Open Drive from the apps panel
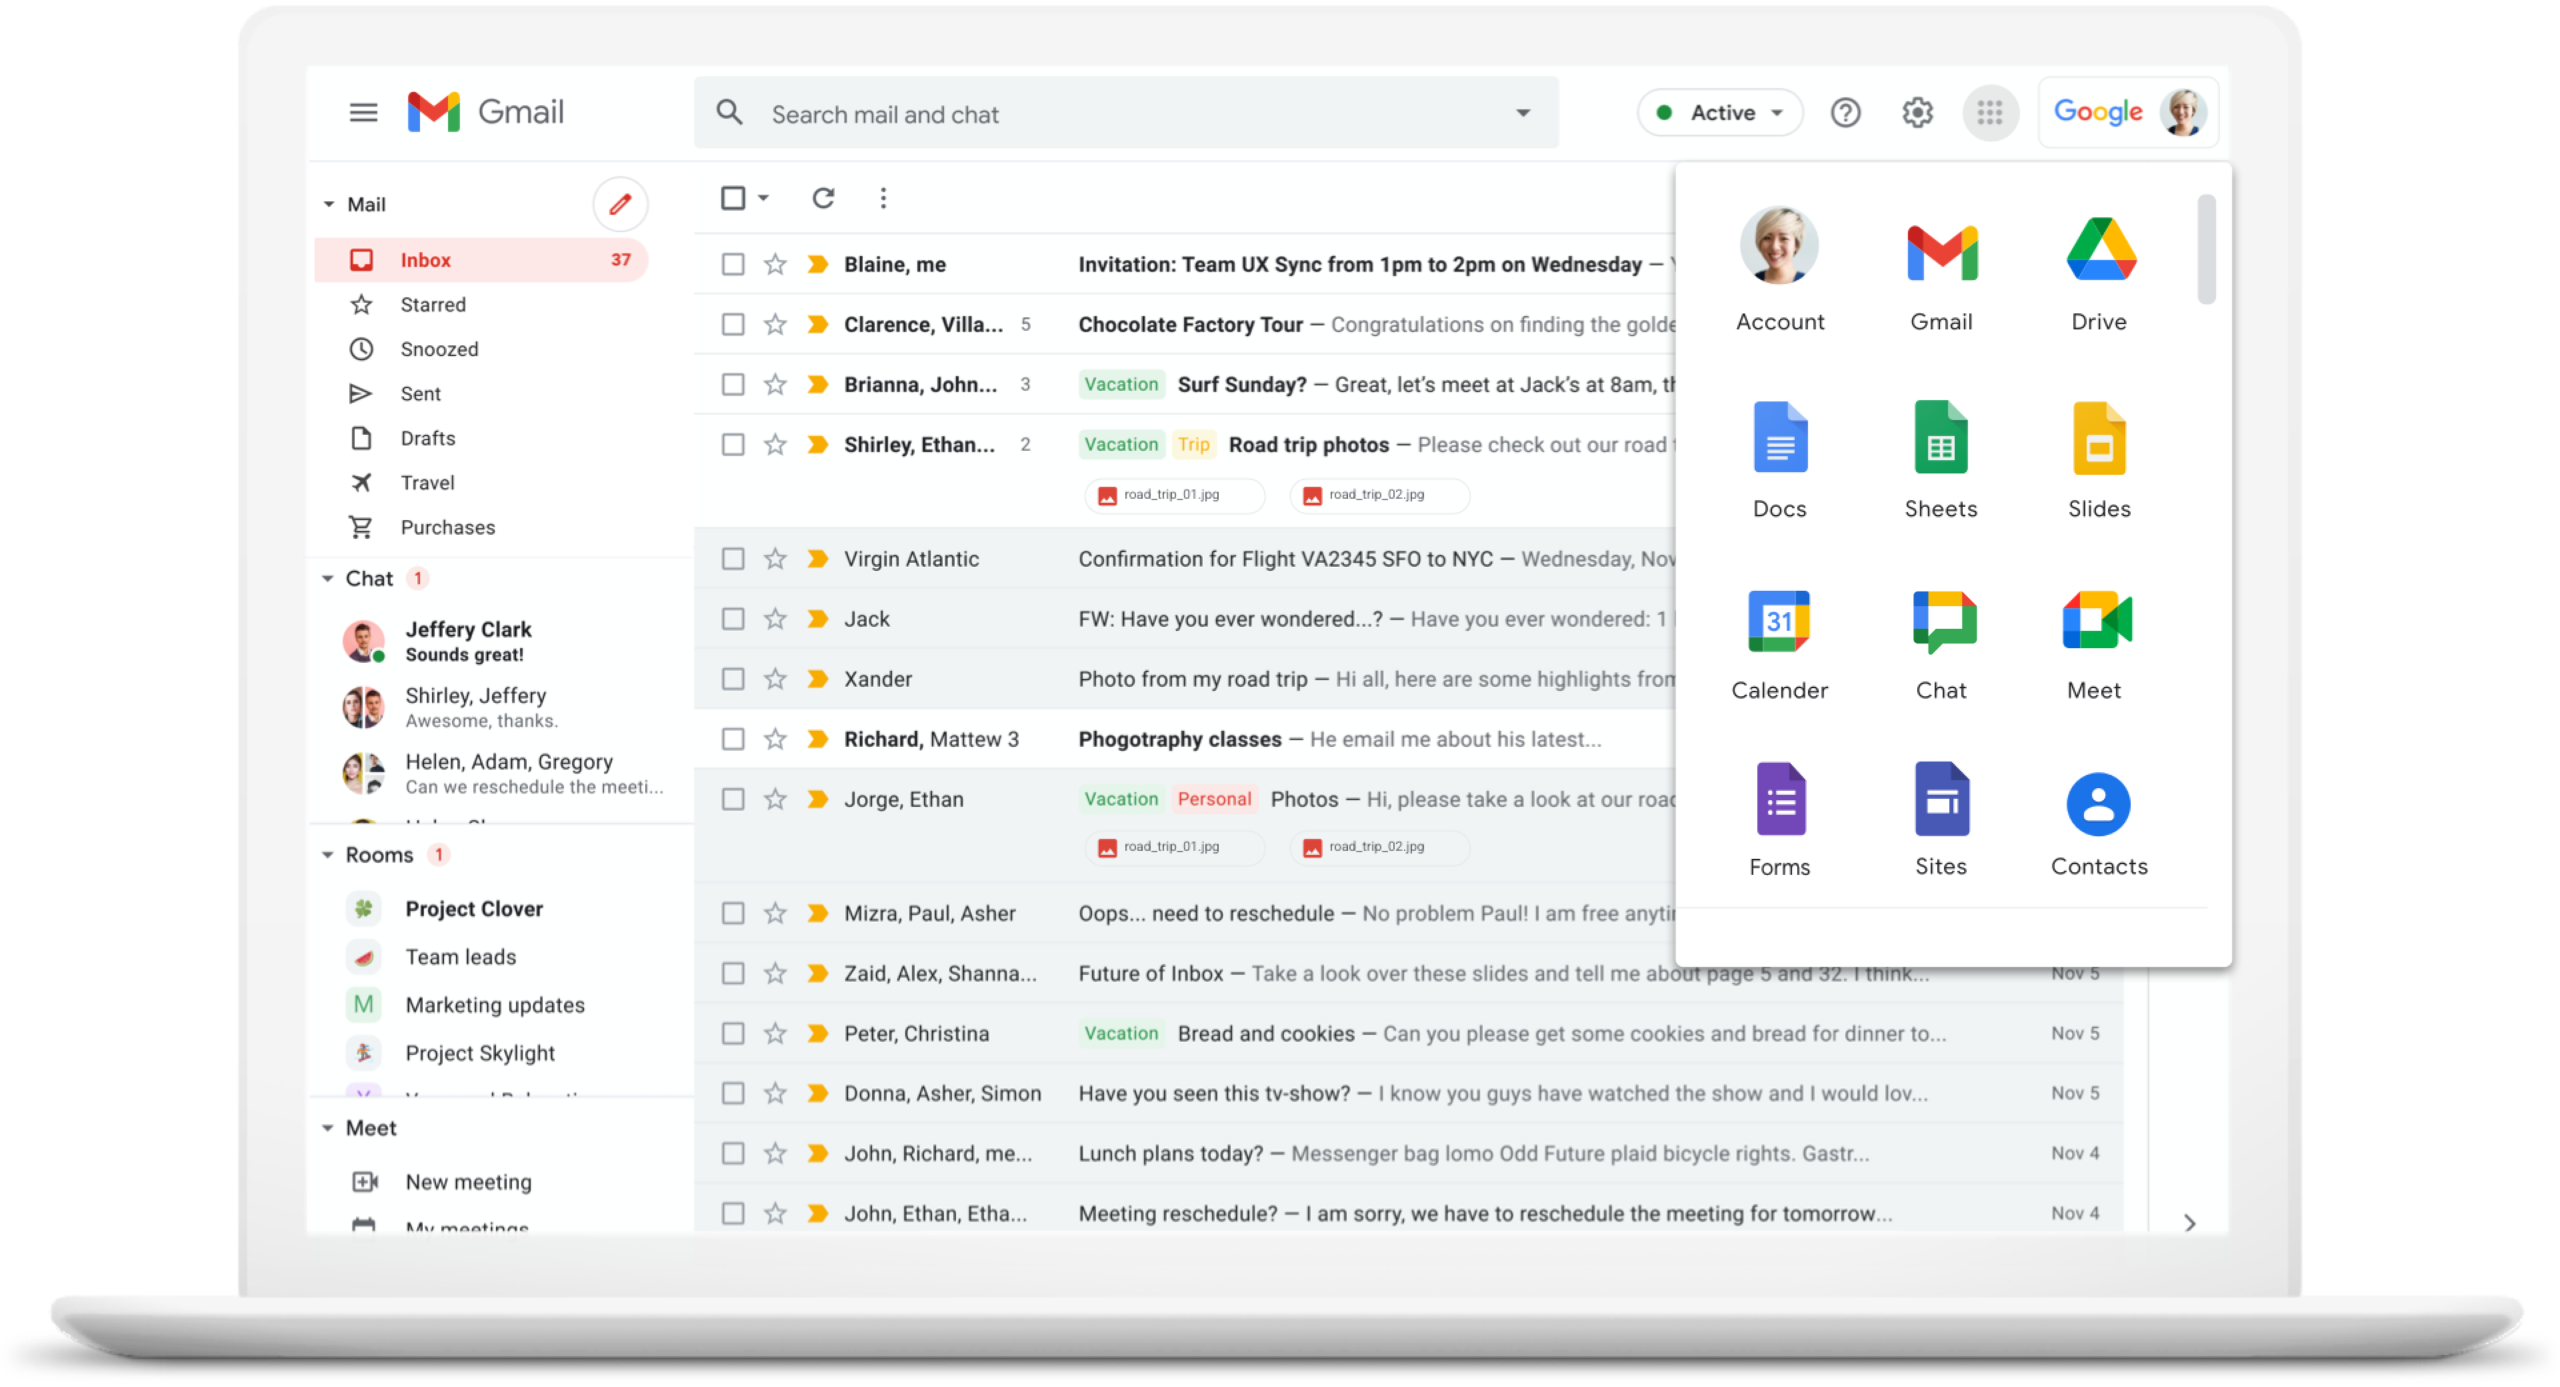2560x1387 pixels. click(2100, 274)
